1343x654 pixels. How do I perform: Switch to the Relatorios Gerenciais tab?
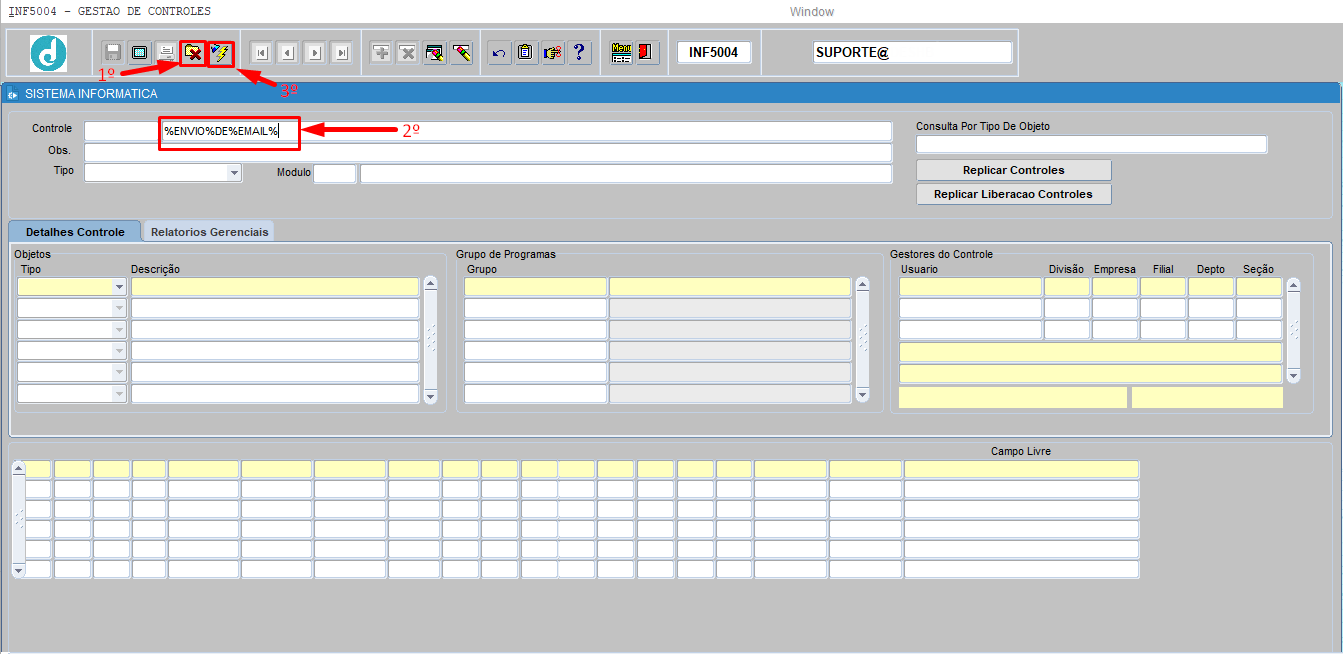pyautogui.click(x=210, y=231)
